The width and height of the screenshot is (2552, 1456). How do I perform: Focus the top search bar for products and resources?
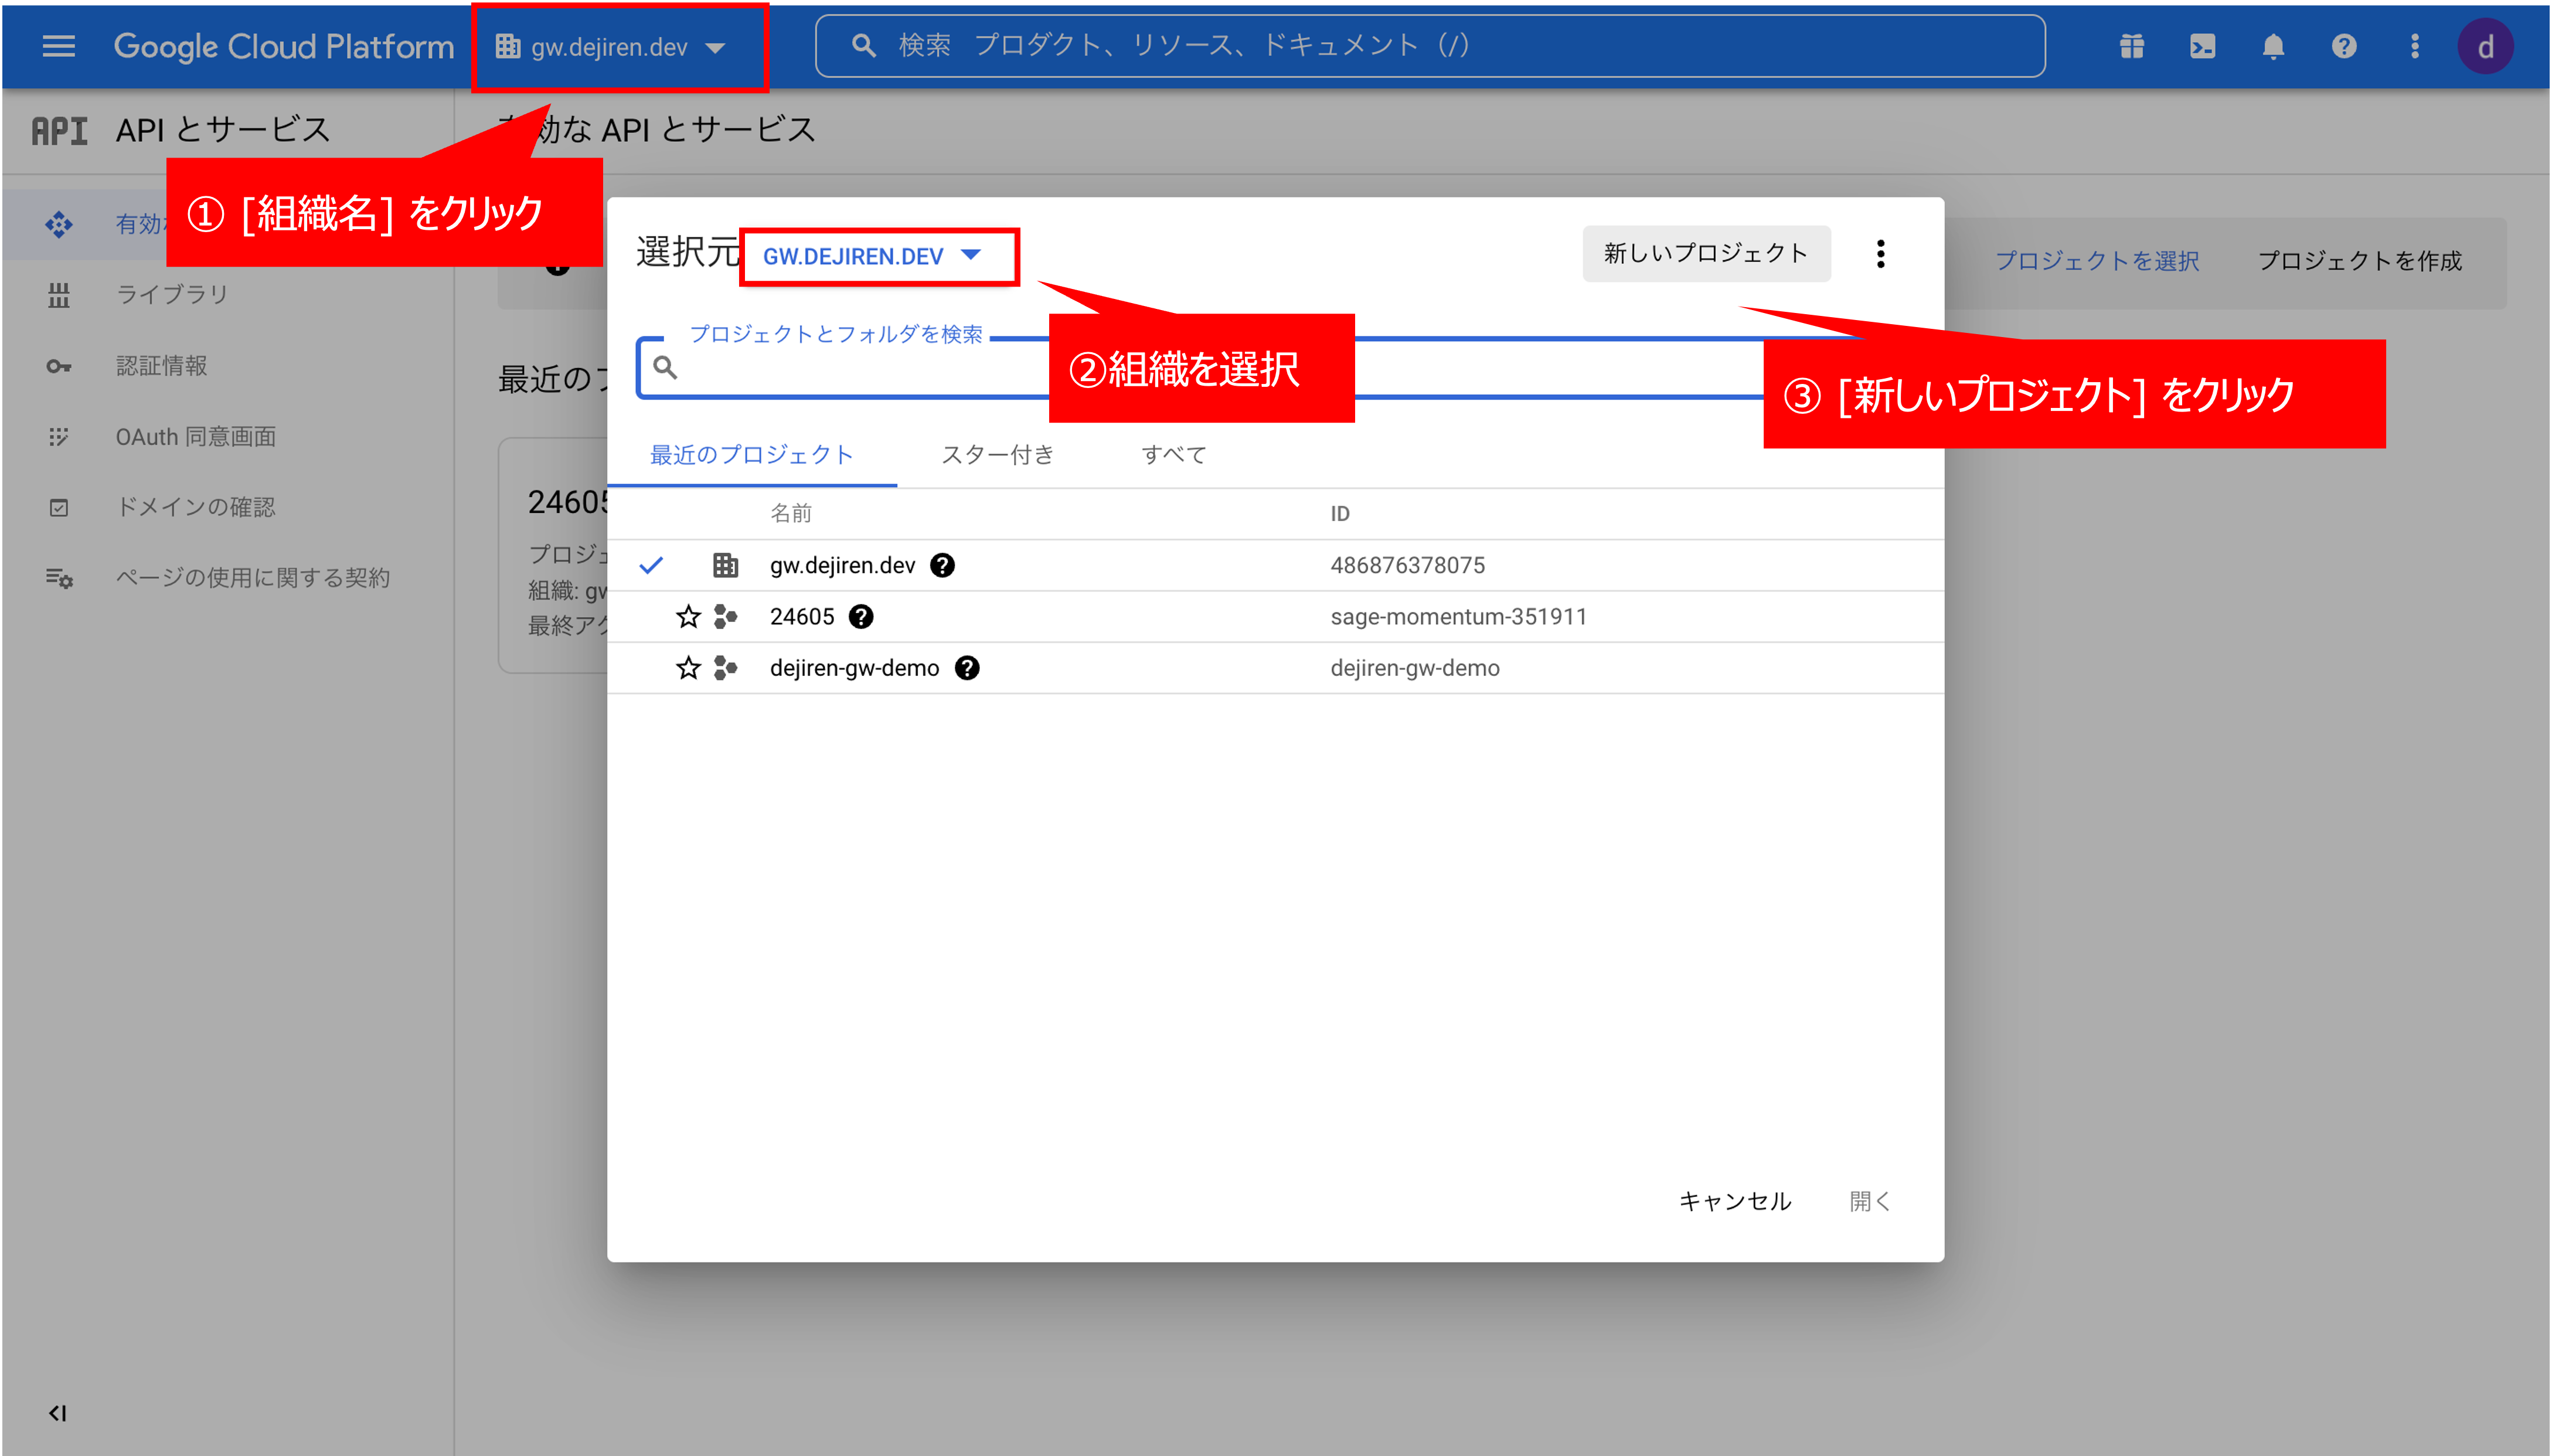click(1430, 46)
